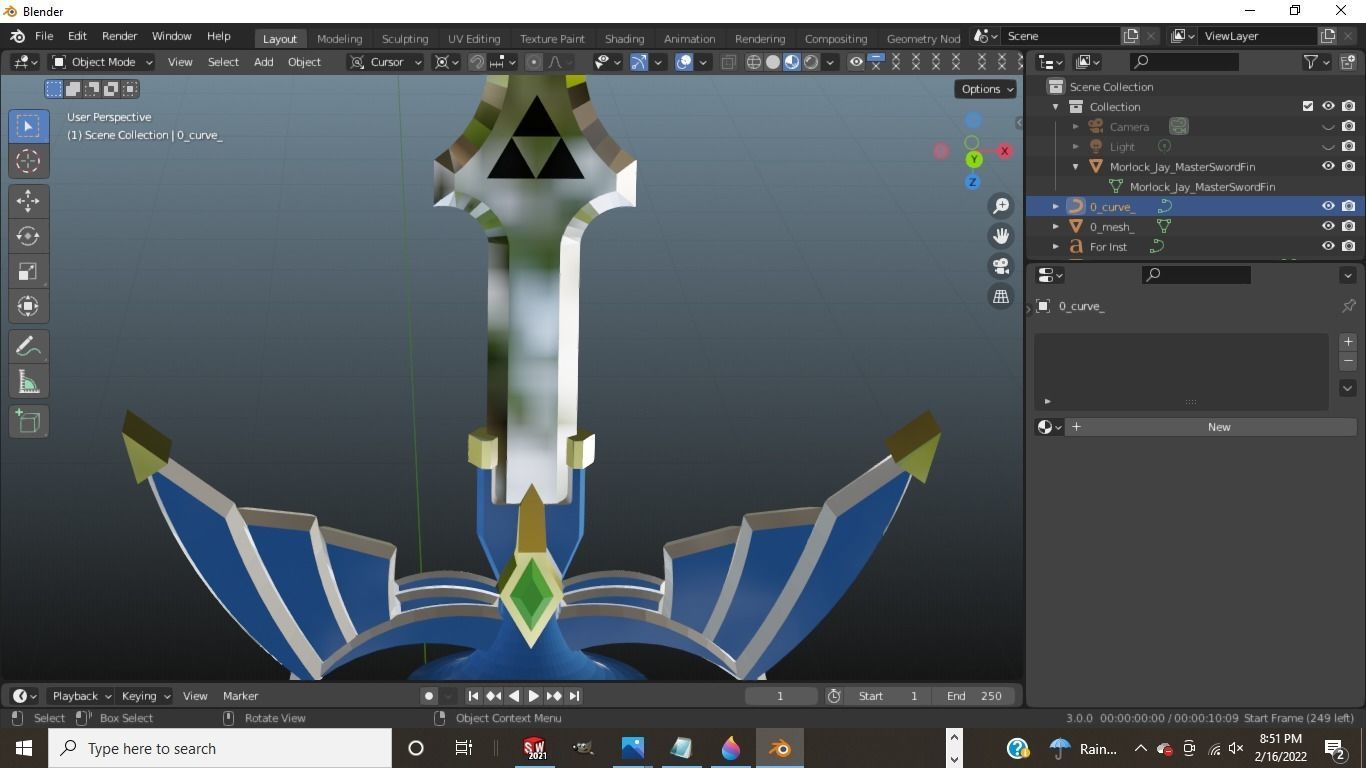The width and height of the screenshot is (1366, 768).
Task: Open Windows Task View
Action: pos(463,748)
